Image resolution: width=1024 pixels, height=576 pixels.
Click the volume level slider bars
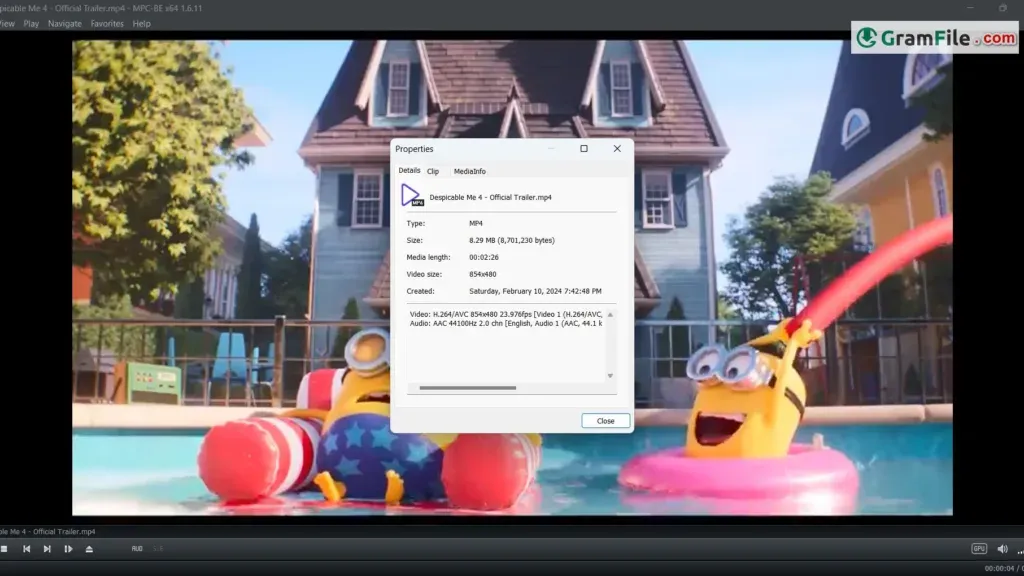pyautogui.click(x=1020, y=550)
